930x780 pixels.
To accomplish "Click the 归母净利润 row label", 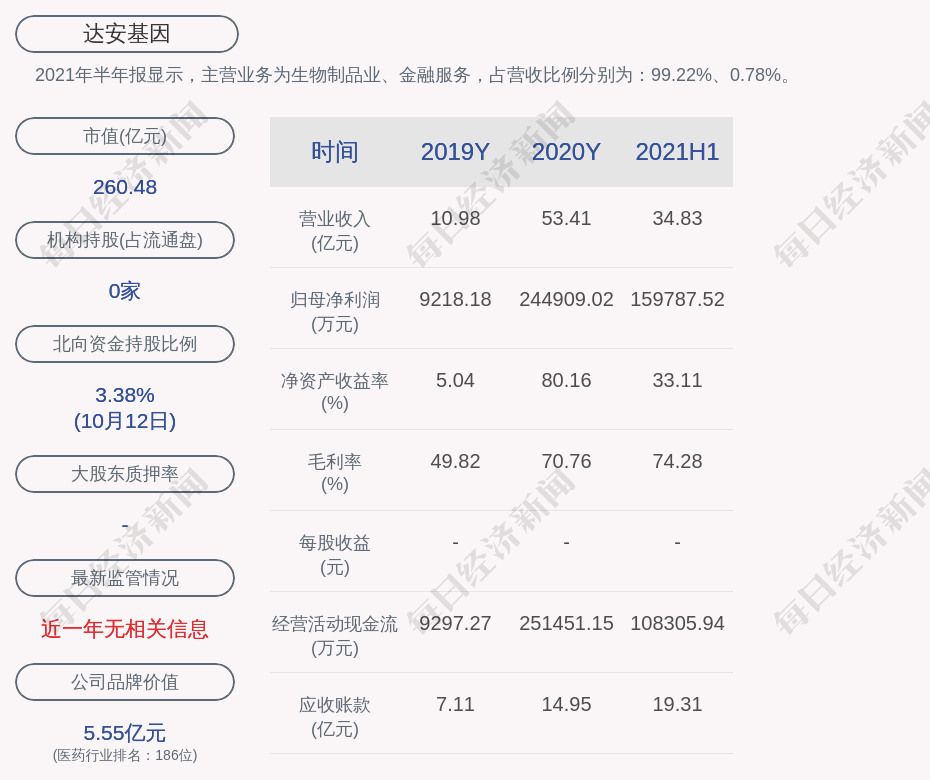I will click(335, 311).
